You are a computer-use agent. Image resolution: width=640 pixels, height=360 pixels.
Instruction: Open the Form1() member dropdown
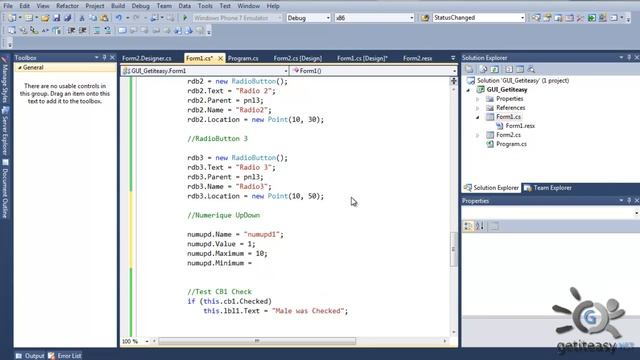pyautogui.click(x=454, y=71)
